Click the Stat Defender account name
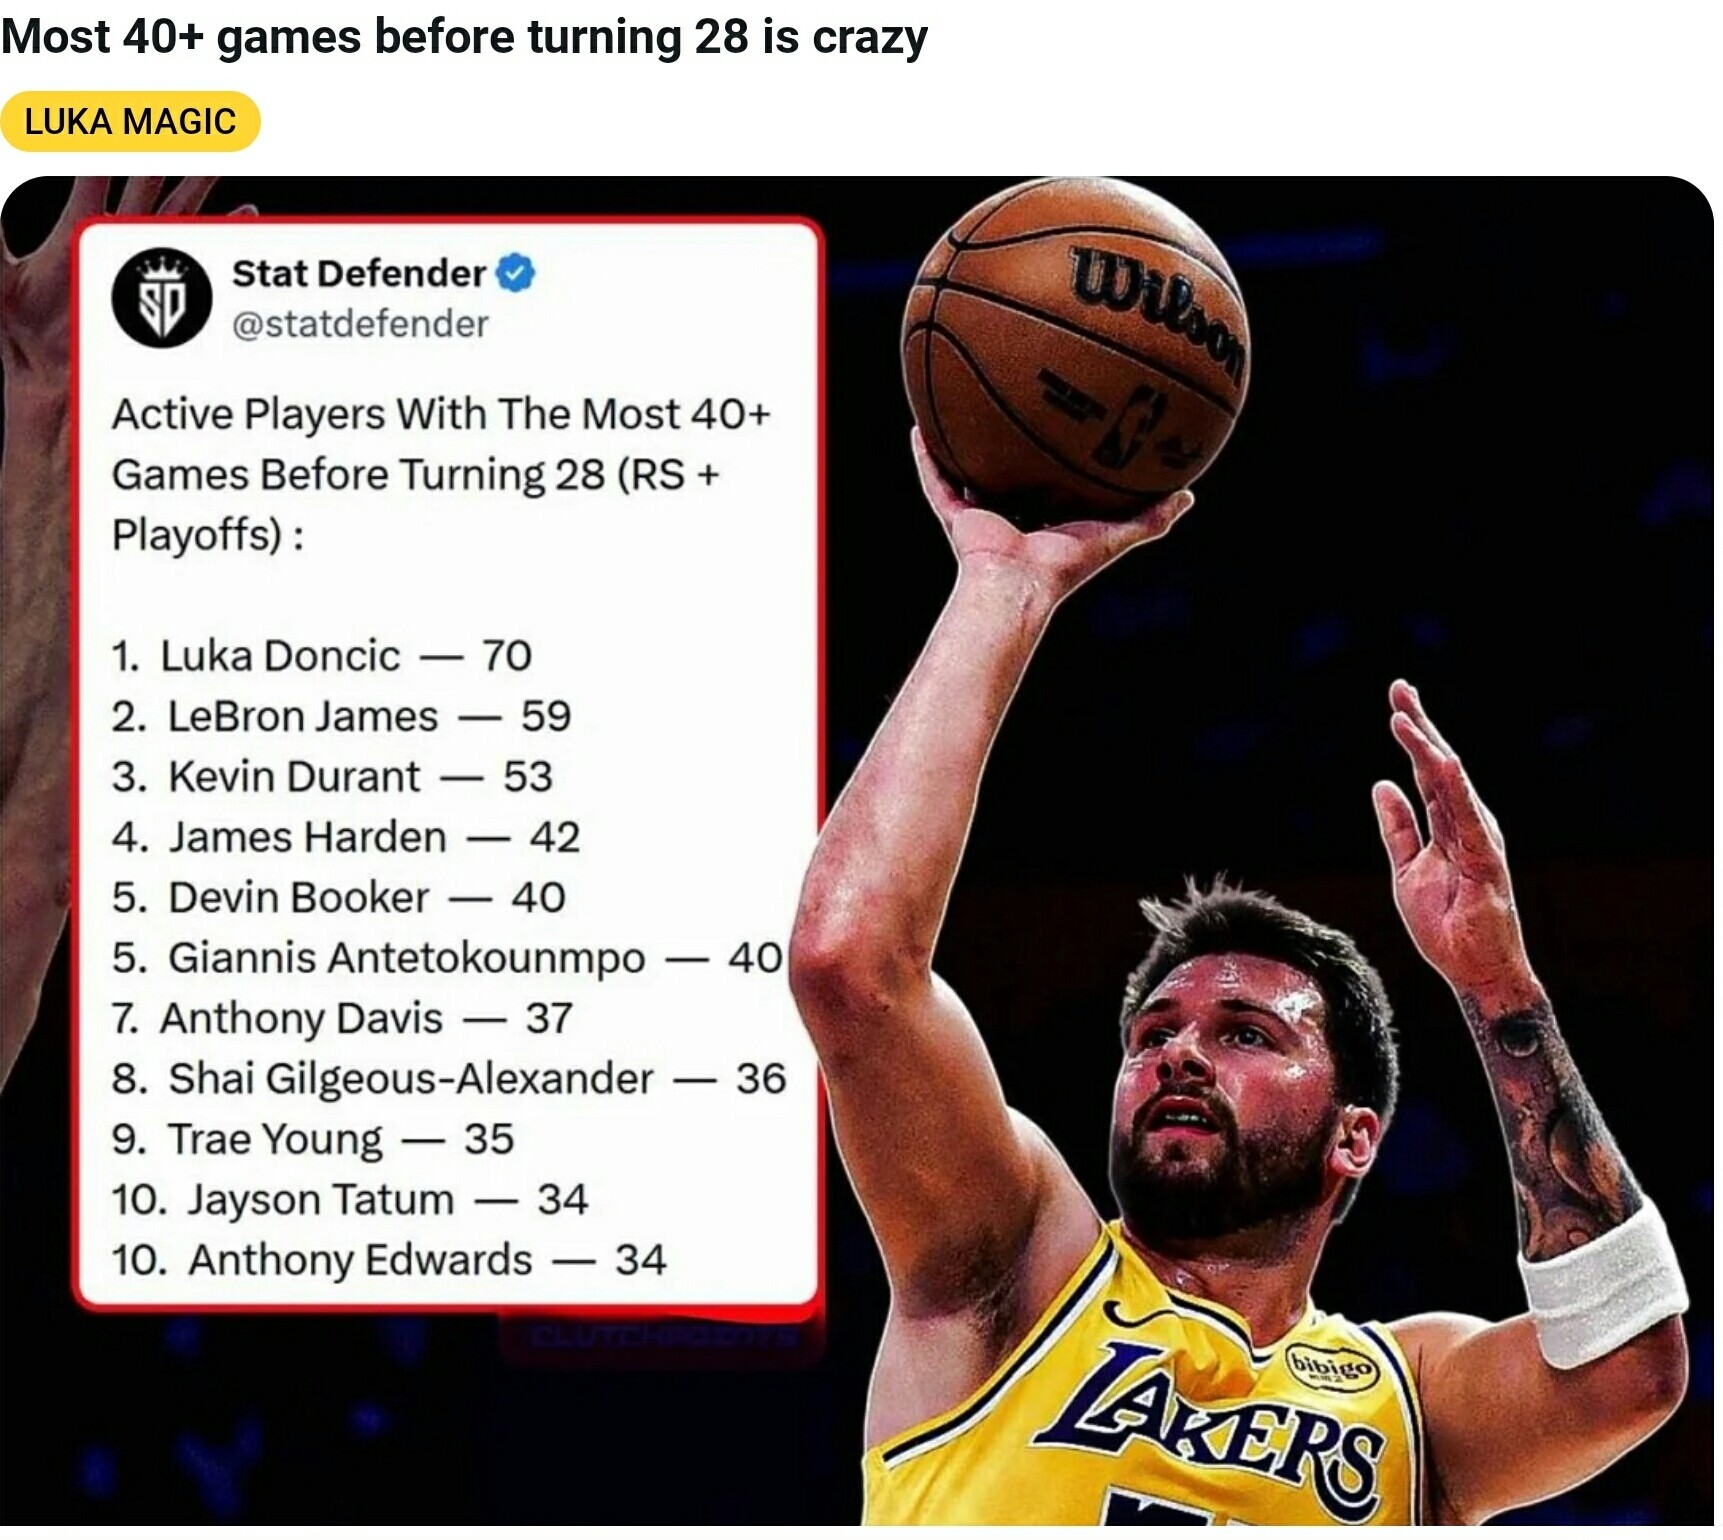Image resolution: width=1723 pixels, height=1540 pixels. (x=359, y=273)
